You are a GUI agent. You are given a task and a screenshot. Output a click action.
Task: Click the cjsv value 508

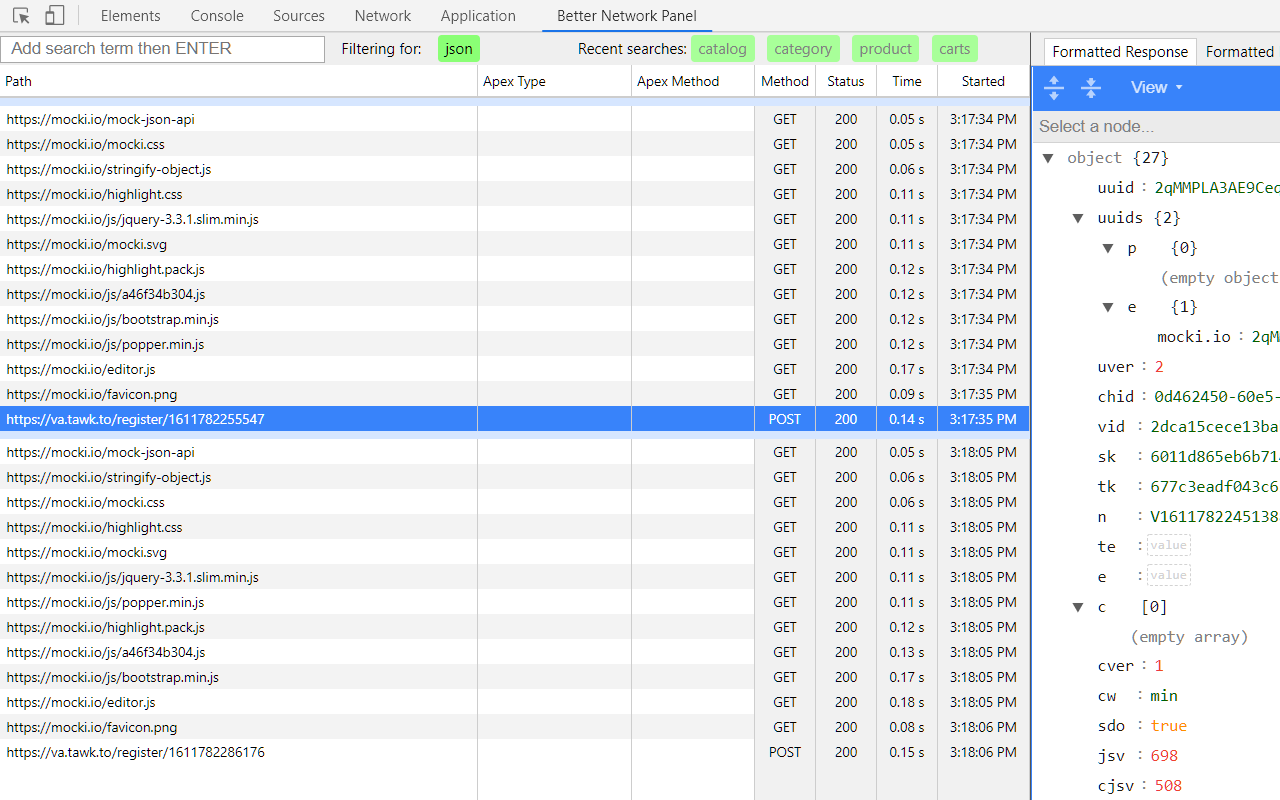(1168, 786)
